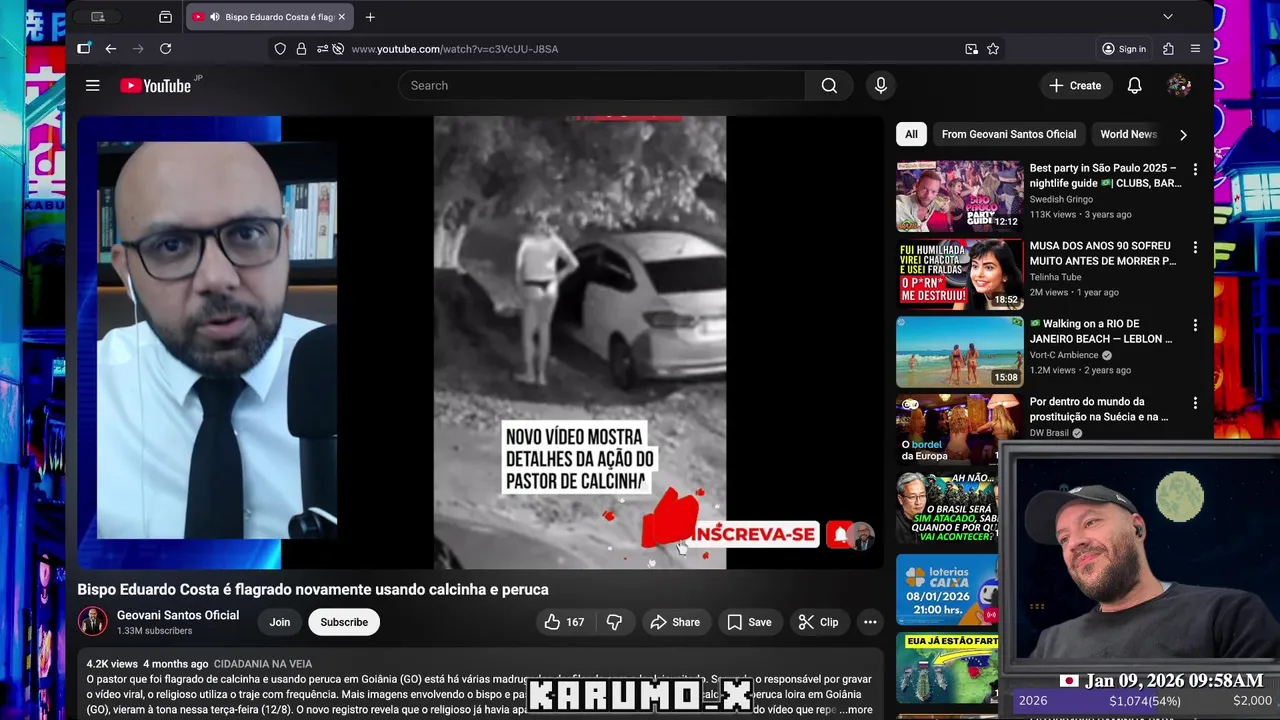
Task: Open options for 'Walking on a RIO' video
Action: click(1195, 325)
